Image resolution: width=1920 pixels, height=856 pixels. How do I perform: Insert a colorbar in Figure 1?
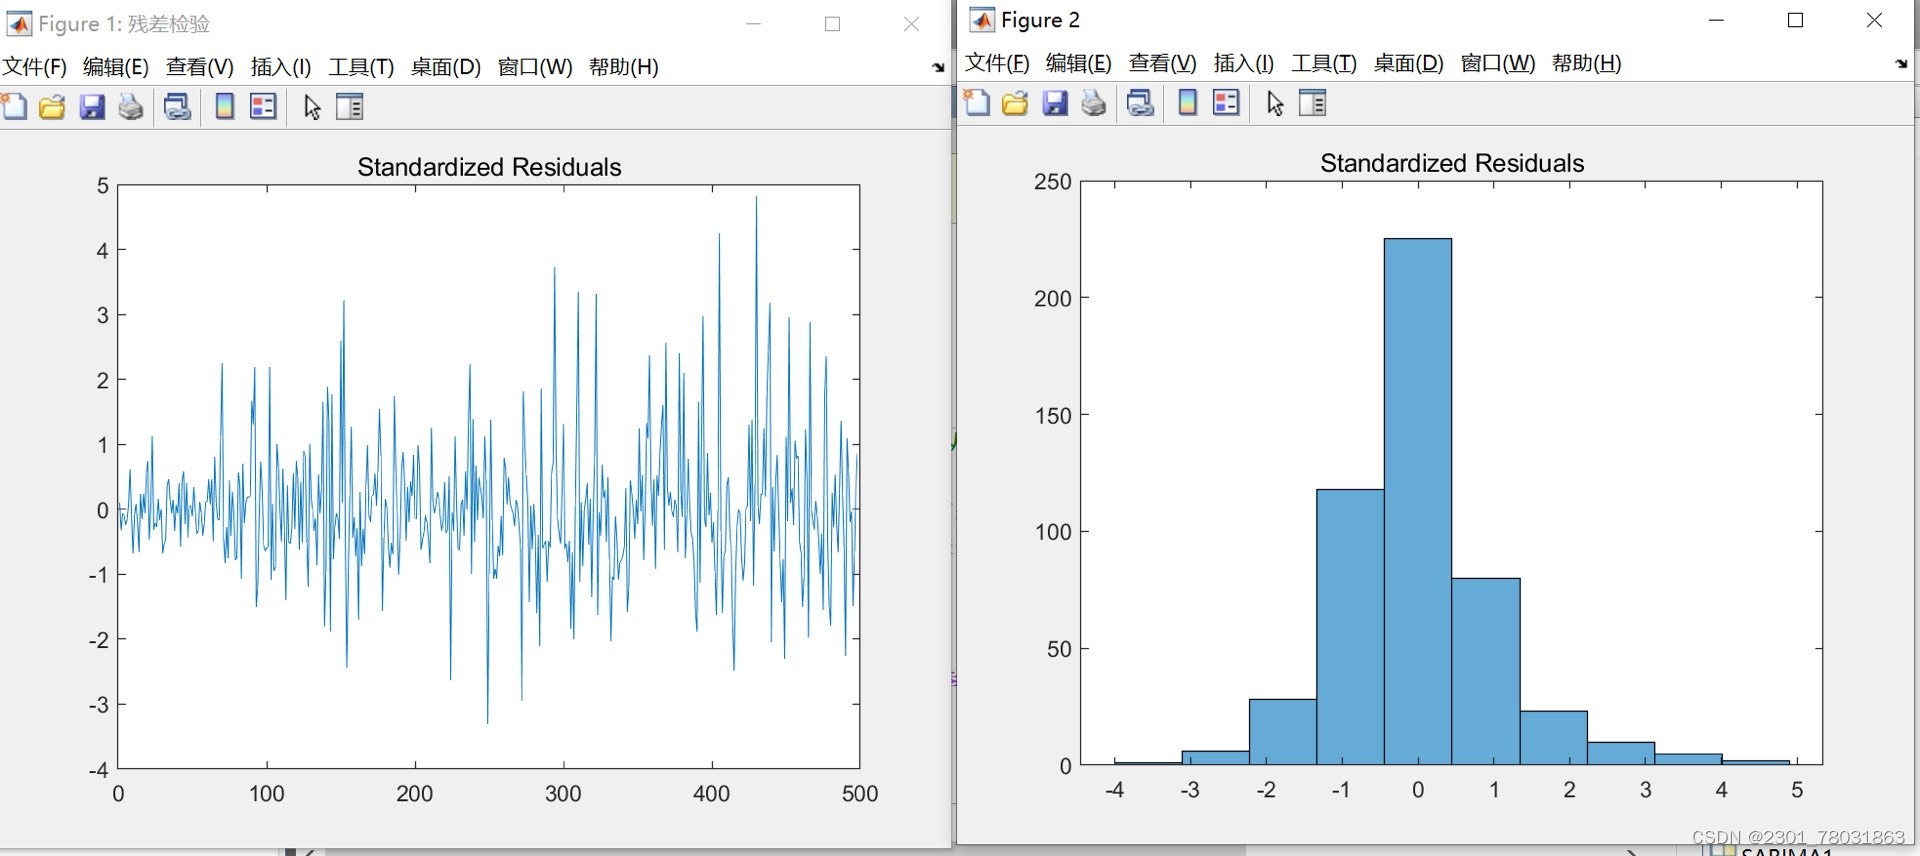pyautogui.click(x=225, y=107)
